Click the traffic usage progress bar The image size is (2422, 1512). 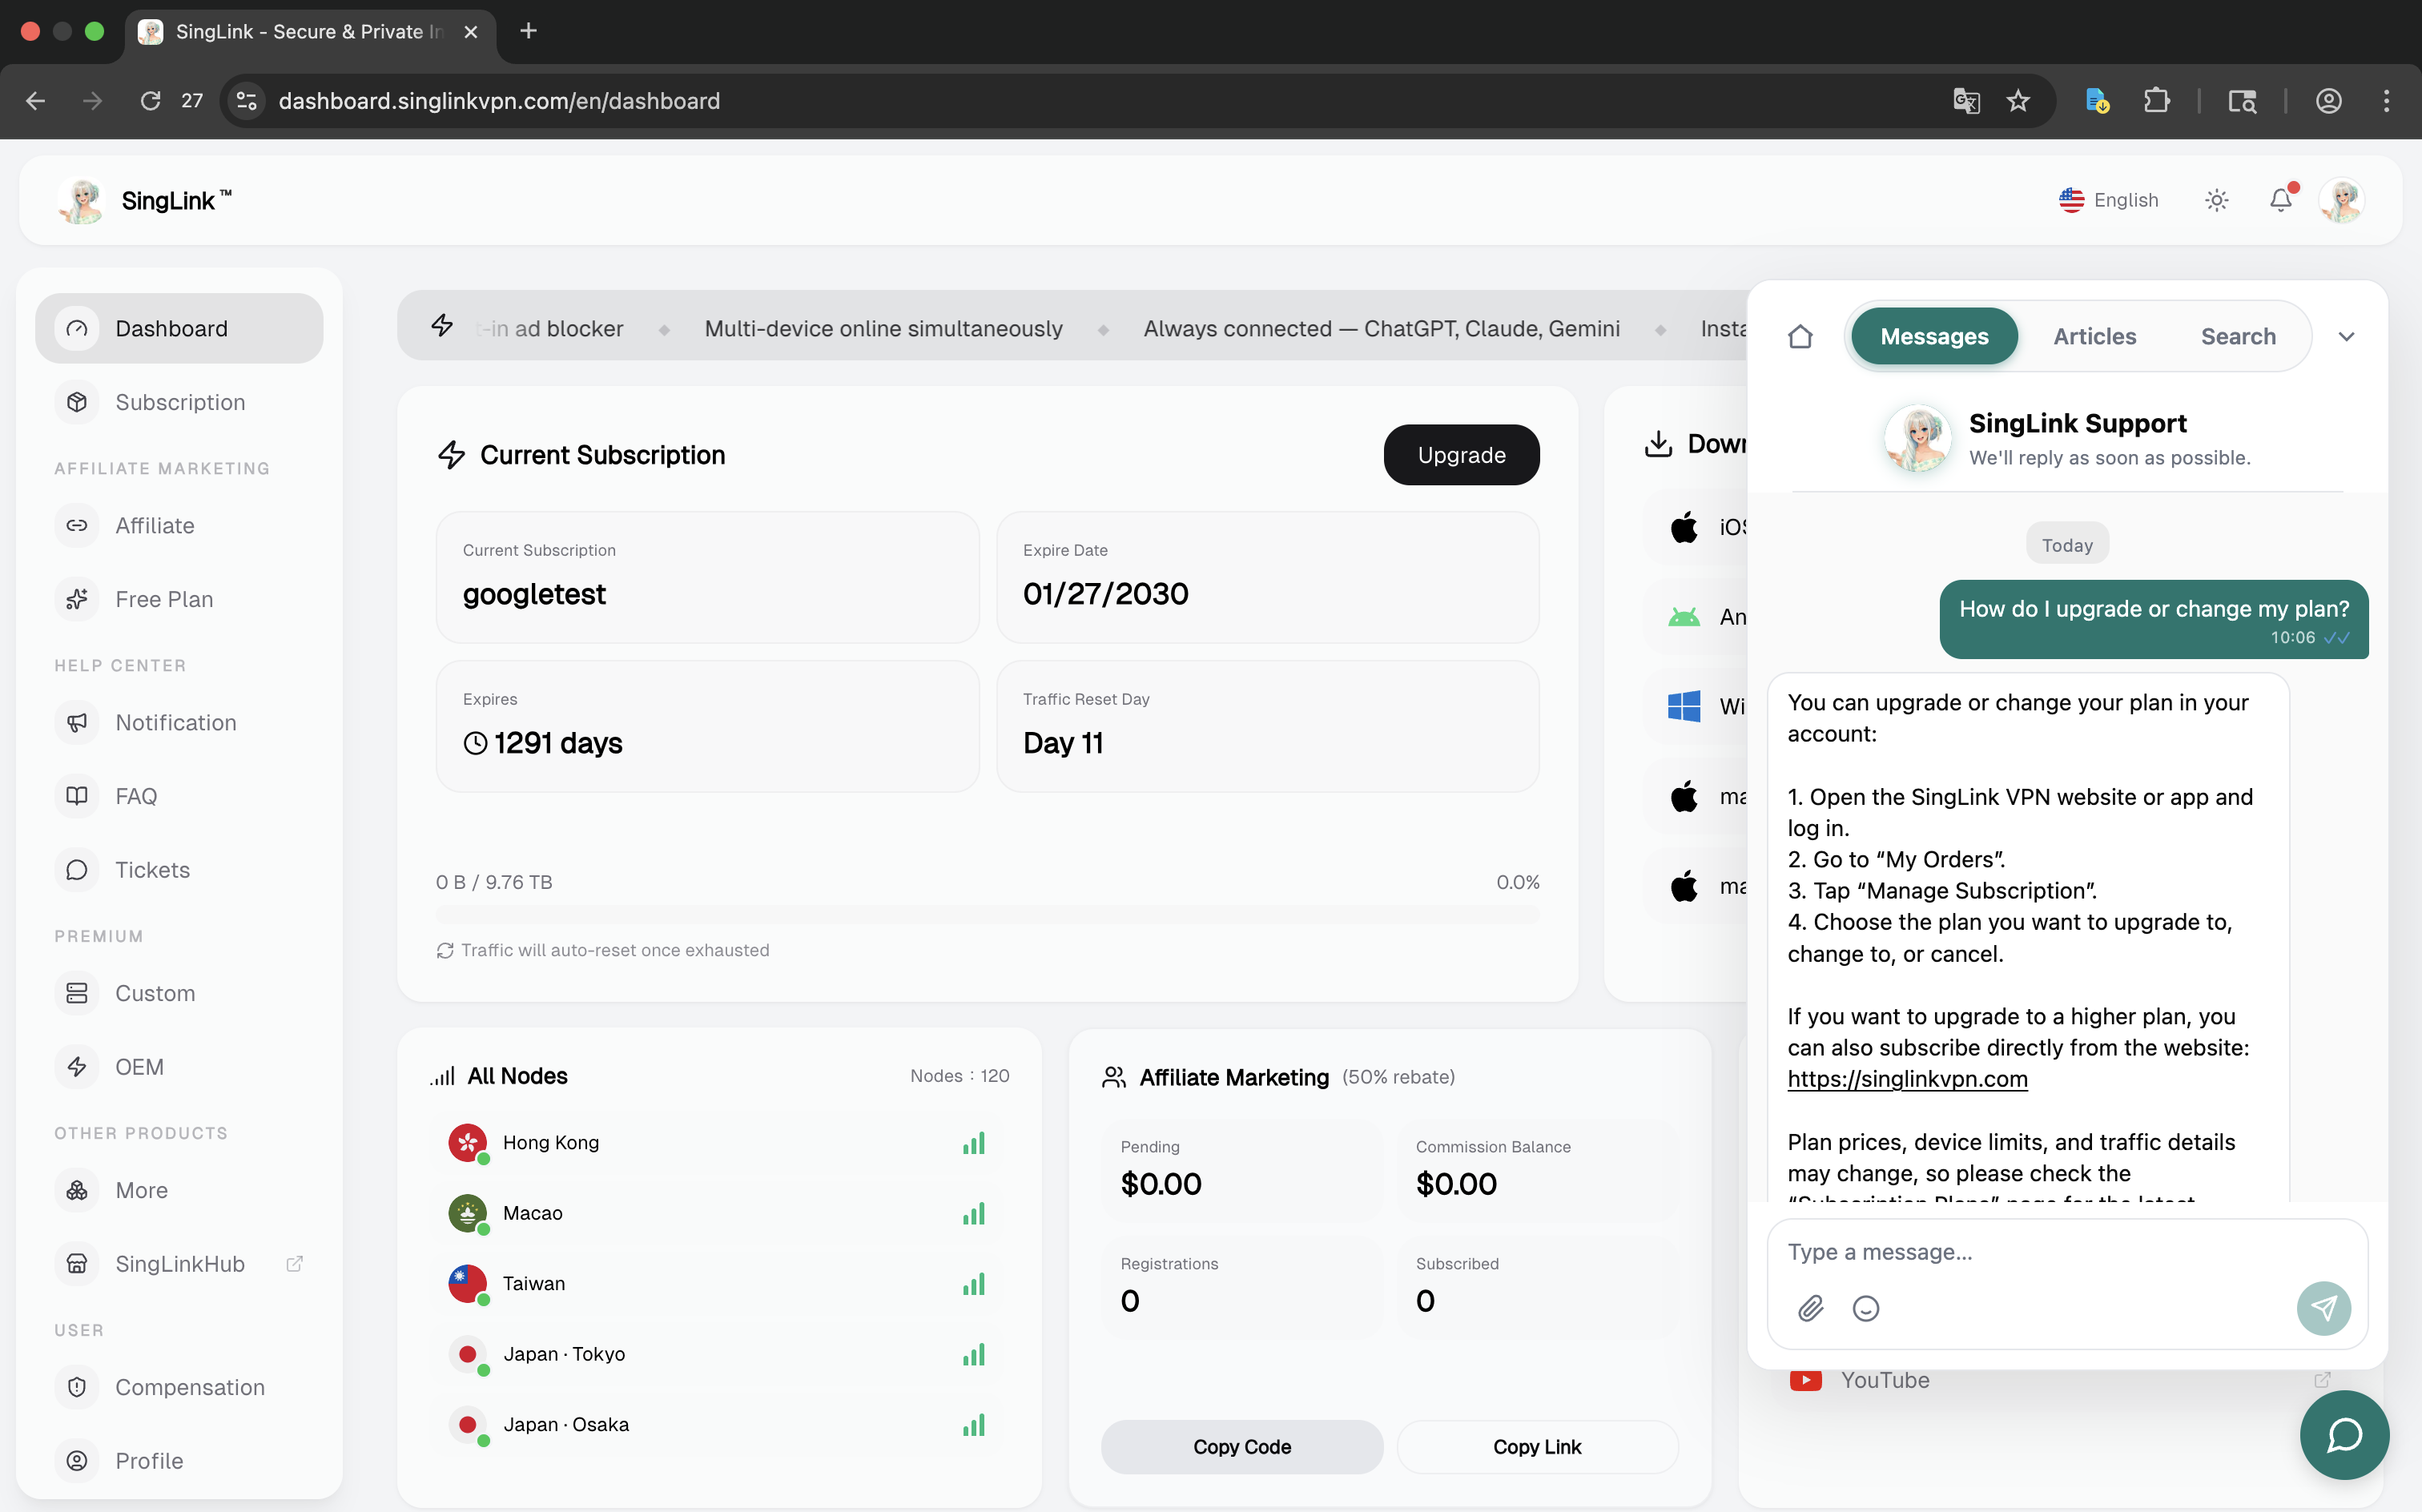click(x=987, y=914)
